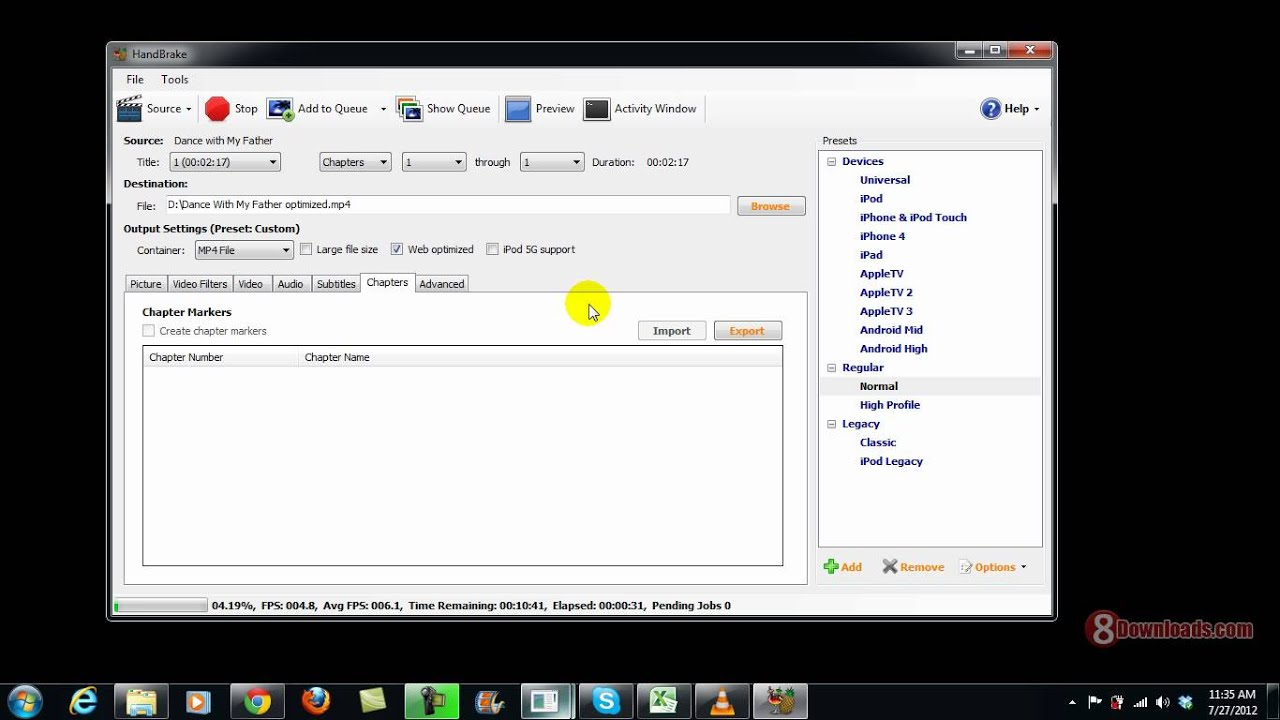Open the start chapter dropdown
This screenshot has width=1280, height=720.
point(434,162)
